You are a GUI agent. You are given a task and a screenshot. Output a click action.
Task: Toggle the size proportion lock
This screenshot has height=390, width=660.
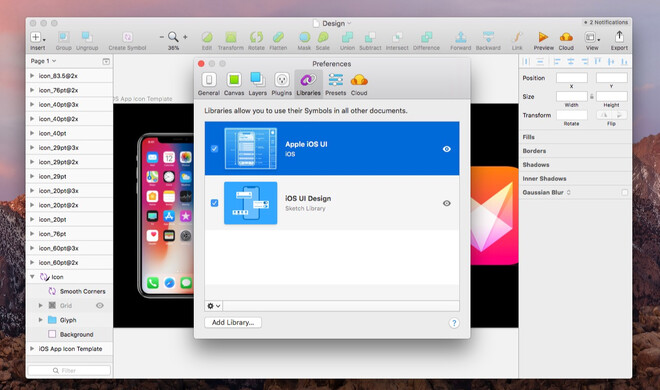point(591,96)
